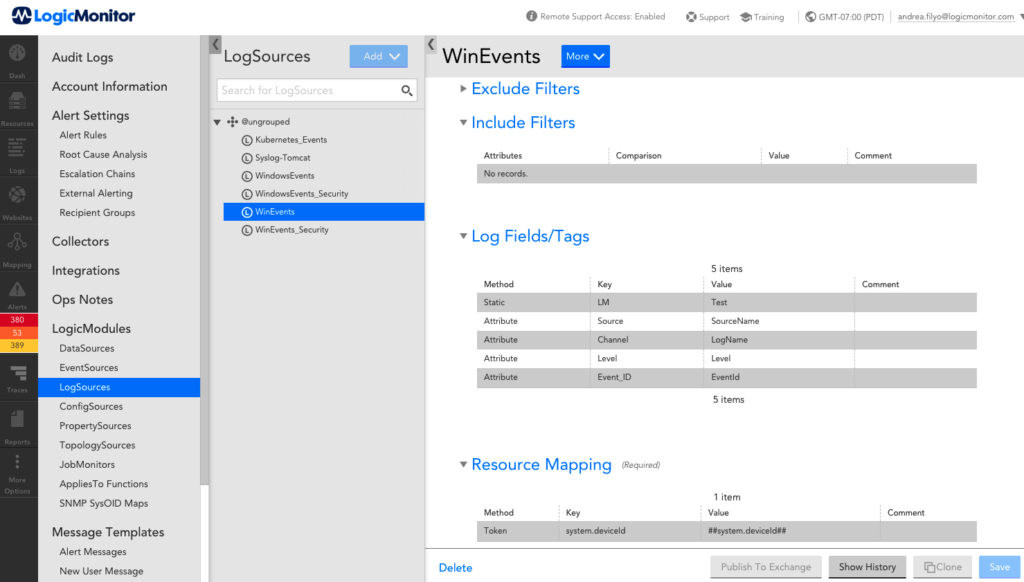
Task: Open the Add dropdown in LogSources
Action: [x=379, y=56]
